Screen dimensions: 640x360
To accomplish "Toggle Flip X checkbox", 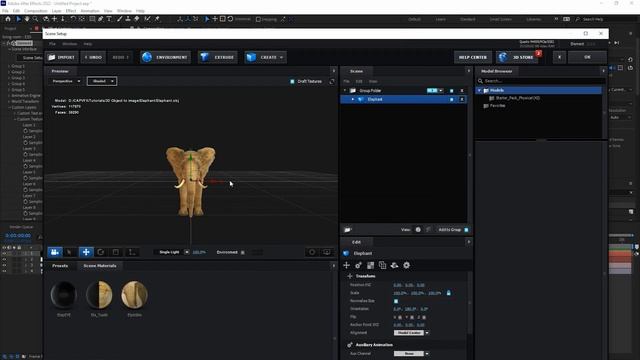I will click(x=400, y=317).
